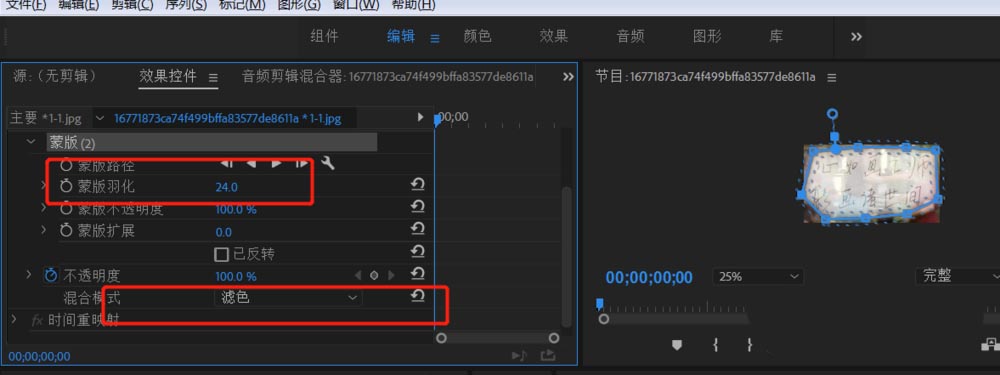Screen dimensions: 1000x375
Task: Switch to the 库 workspace
Action: [x=776, y=37]
